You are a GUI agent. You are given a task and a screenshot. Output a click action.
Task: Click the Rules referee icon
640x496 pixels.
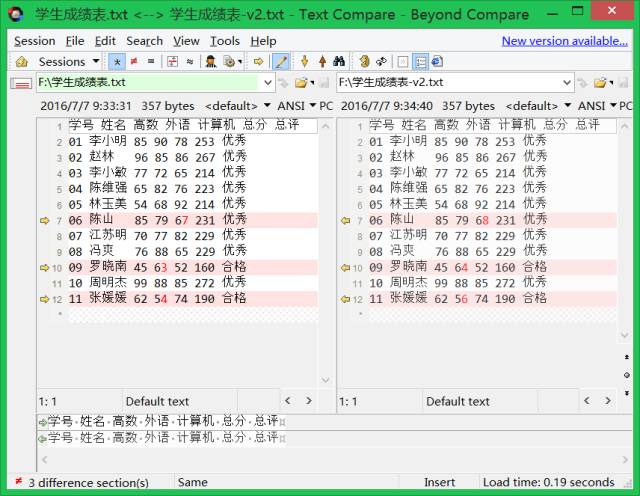[x=211, y=62]
